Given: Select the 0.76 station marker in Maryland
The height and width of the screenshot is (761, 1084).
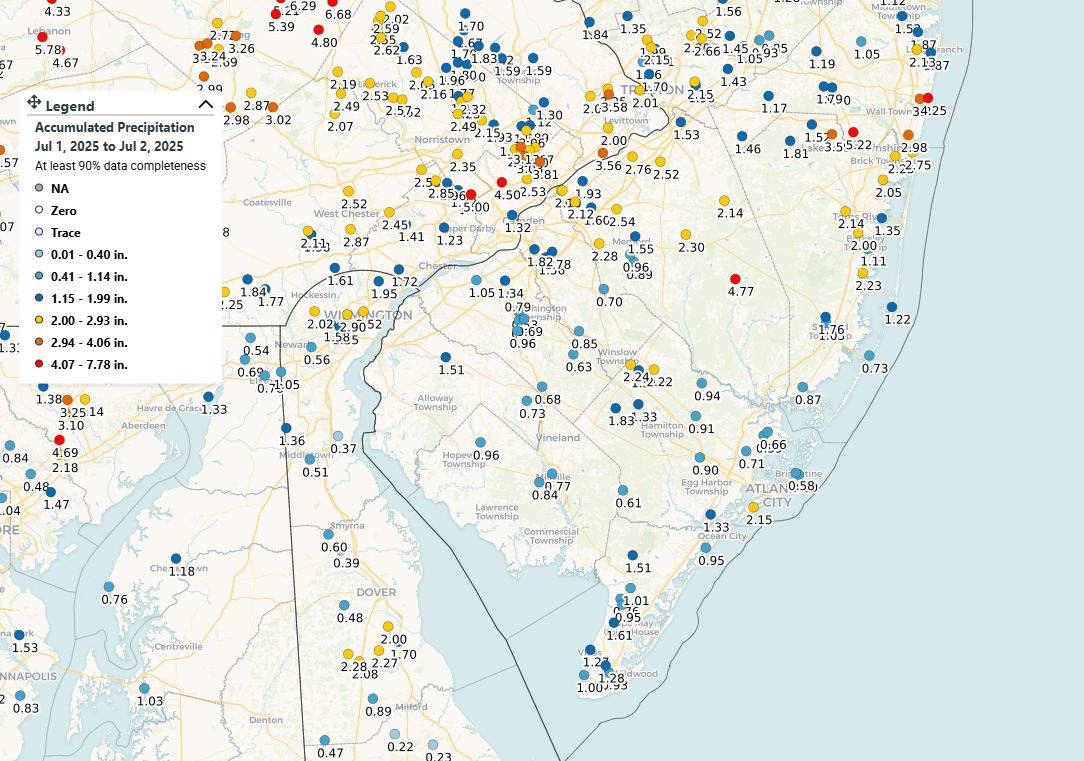Looking at the screenshot, I should pyautogui.click(x=109, y=587).
